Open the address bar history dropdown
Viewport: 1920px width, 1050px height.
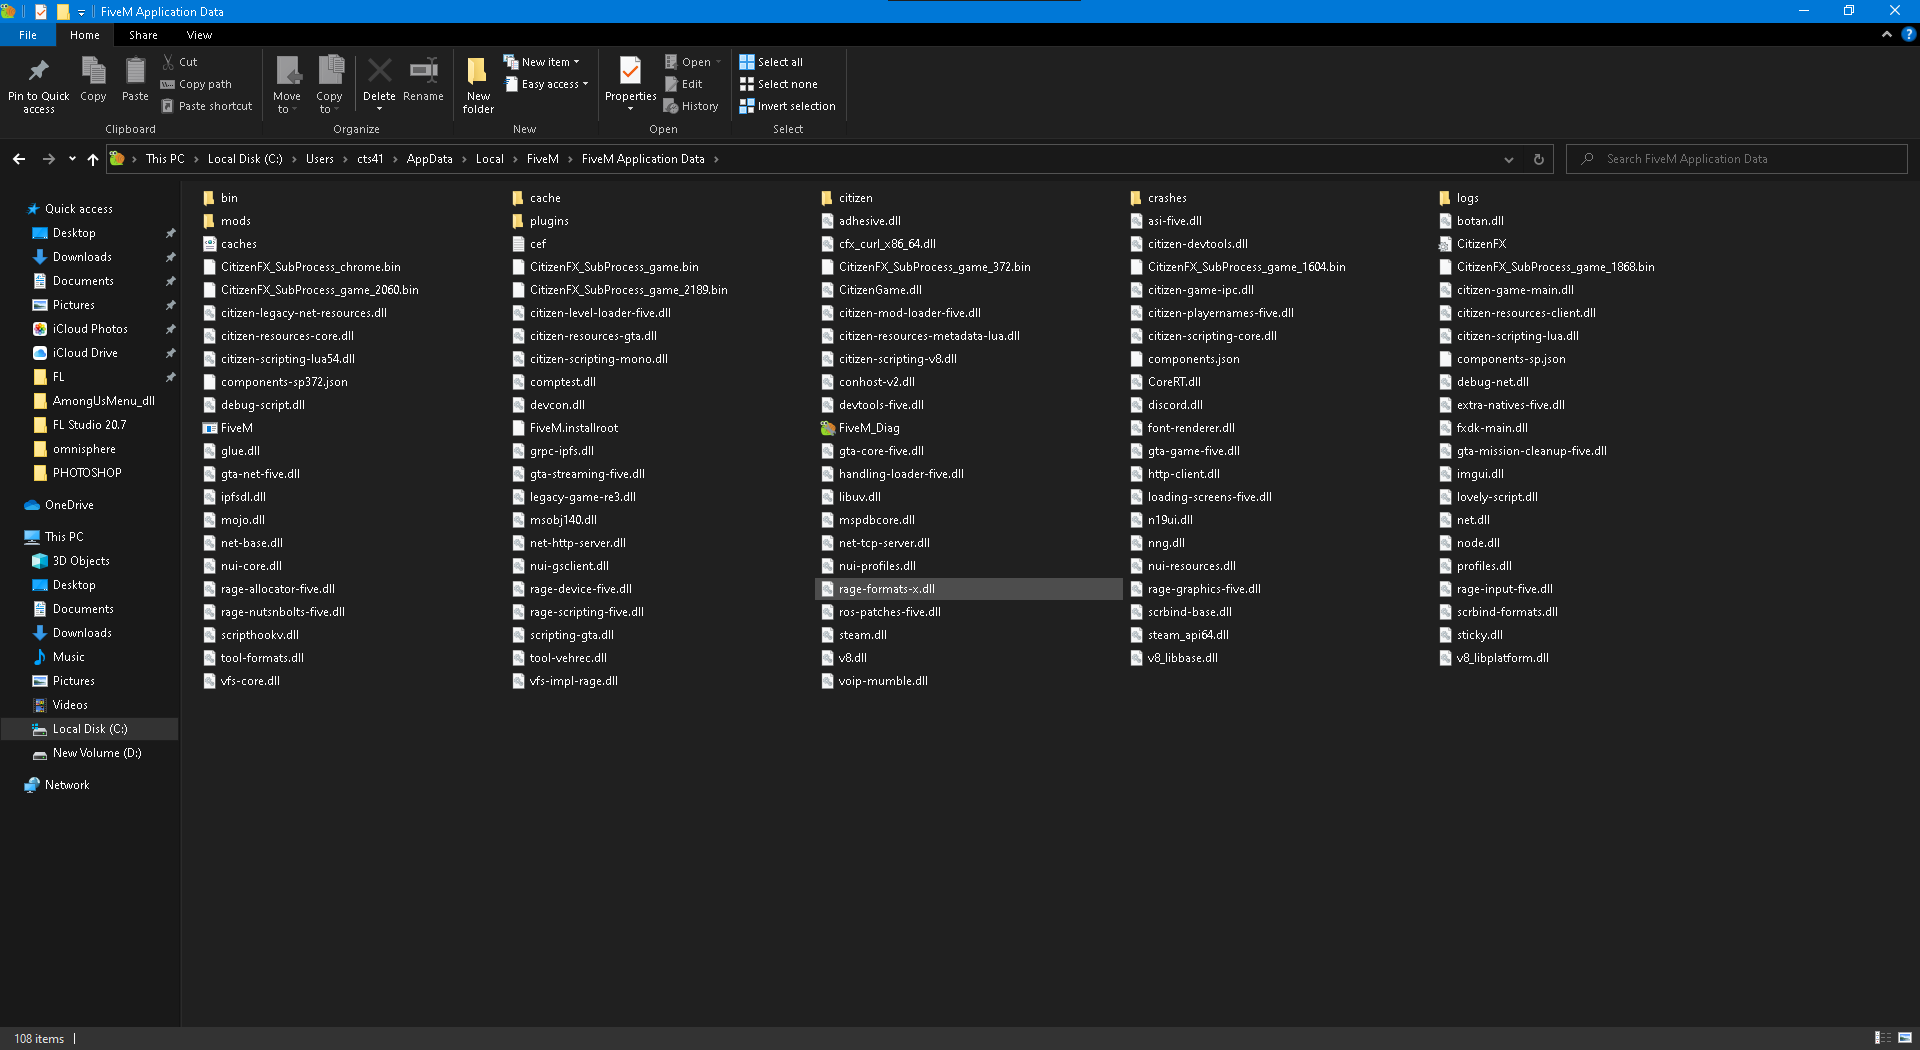tap(1508, 159)
